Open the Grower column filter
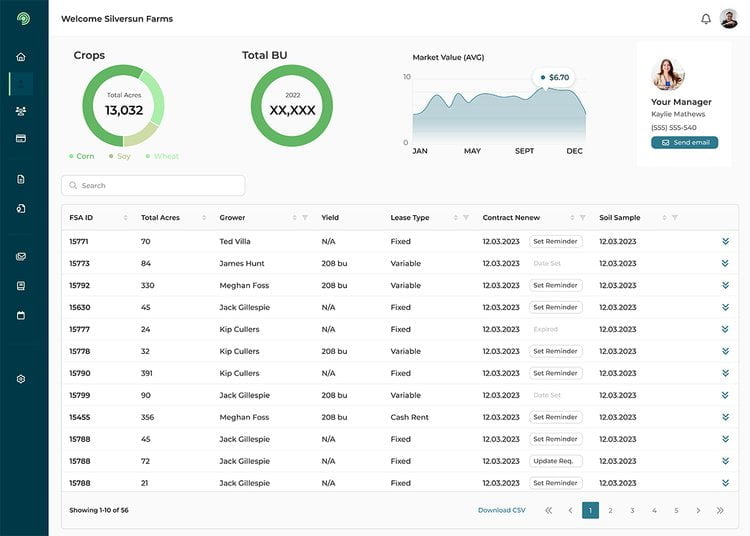This screenshot has width=750, height=536. [x=305, y=218]
